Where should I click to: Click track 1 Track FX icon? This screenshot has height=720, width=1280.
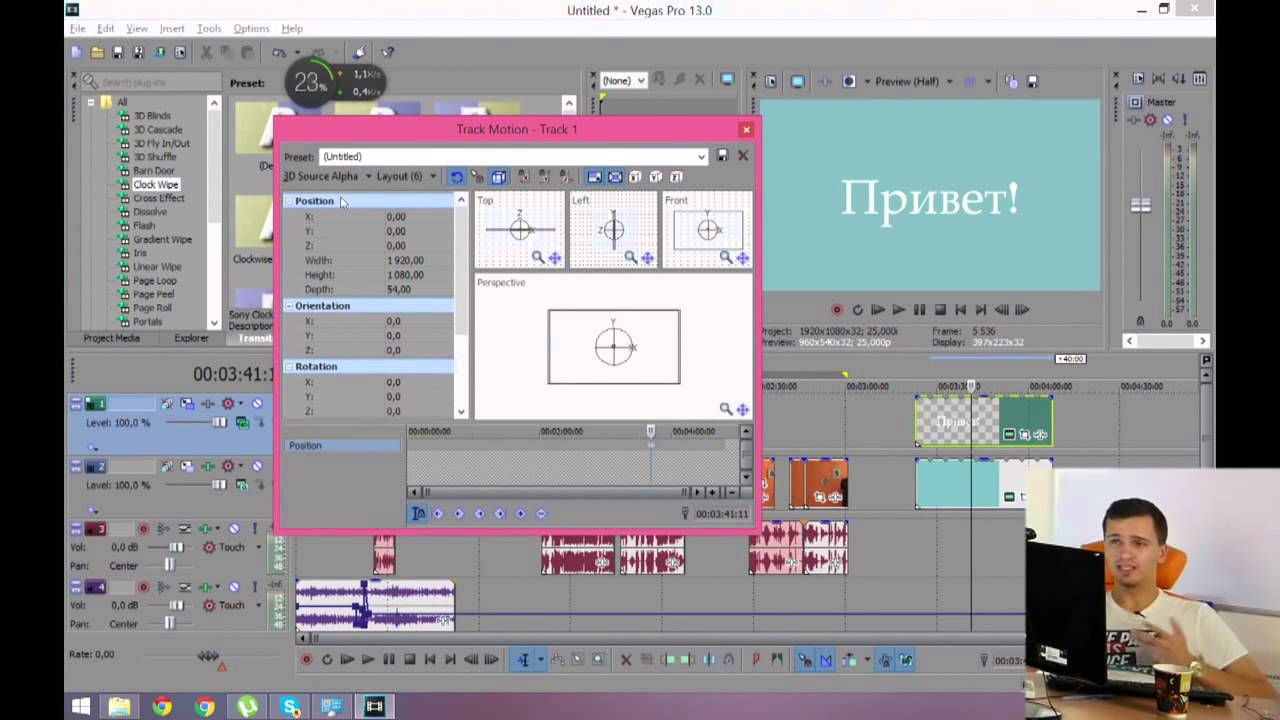208,404
